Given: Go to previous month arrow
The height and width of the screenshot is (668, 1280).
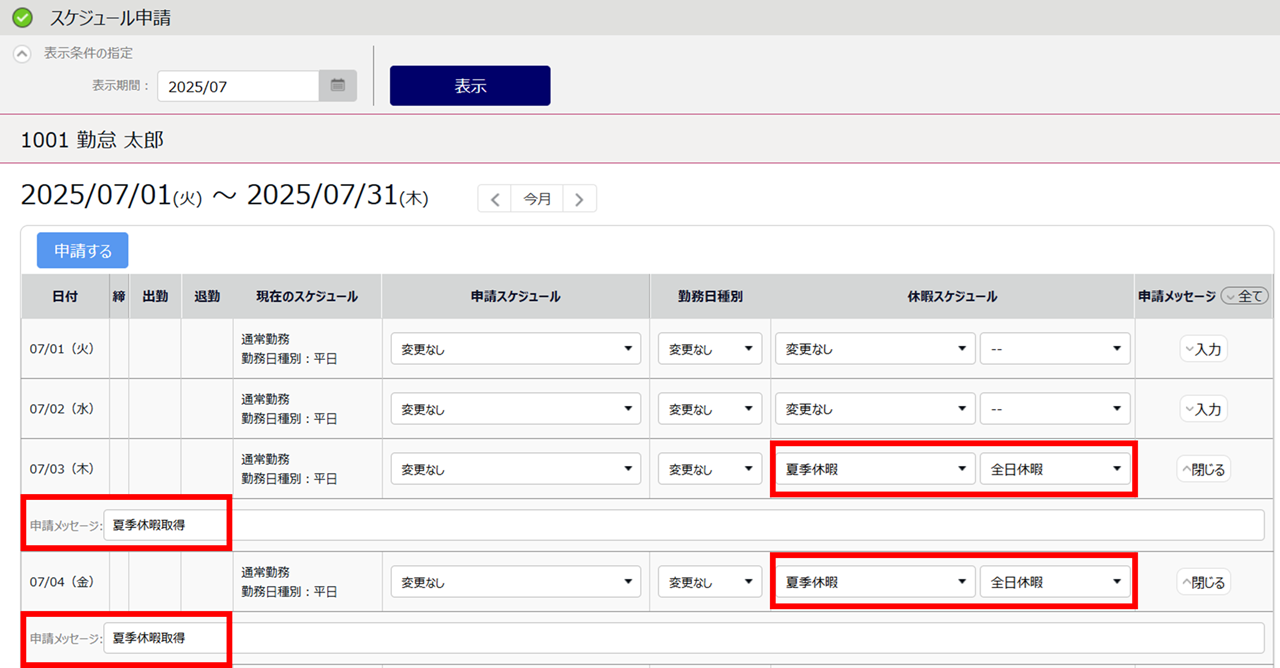Looking at the screenshot, I should click(x=494, y=198).
